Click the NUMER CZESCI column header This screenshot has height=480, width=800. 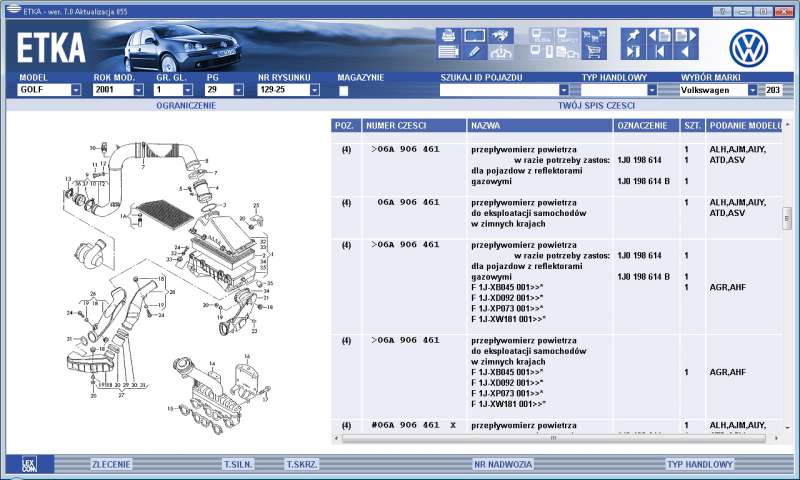(x=414, y=125)
